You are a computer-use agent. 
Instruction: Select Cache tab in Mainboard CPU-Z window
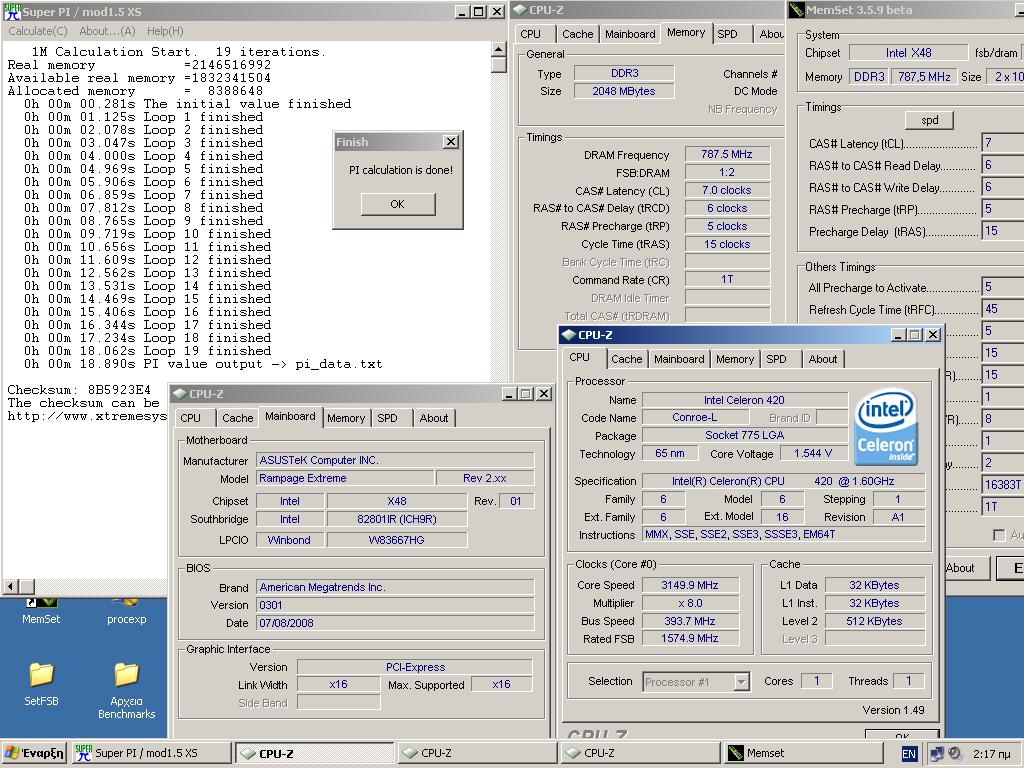tap(237, 418)
